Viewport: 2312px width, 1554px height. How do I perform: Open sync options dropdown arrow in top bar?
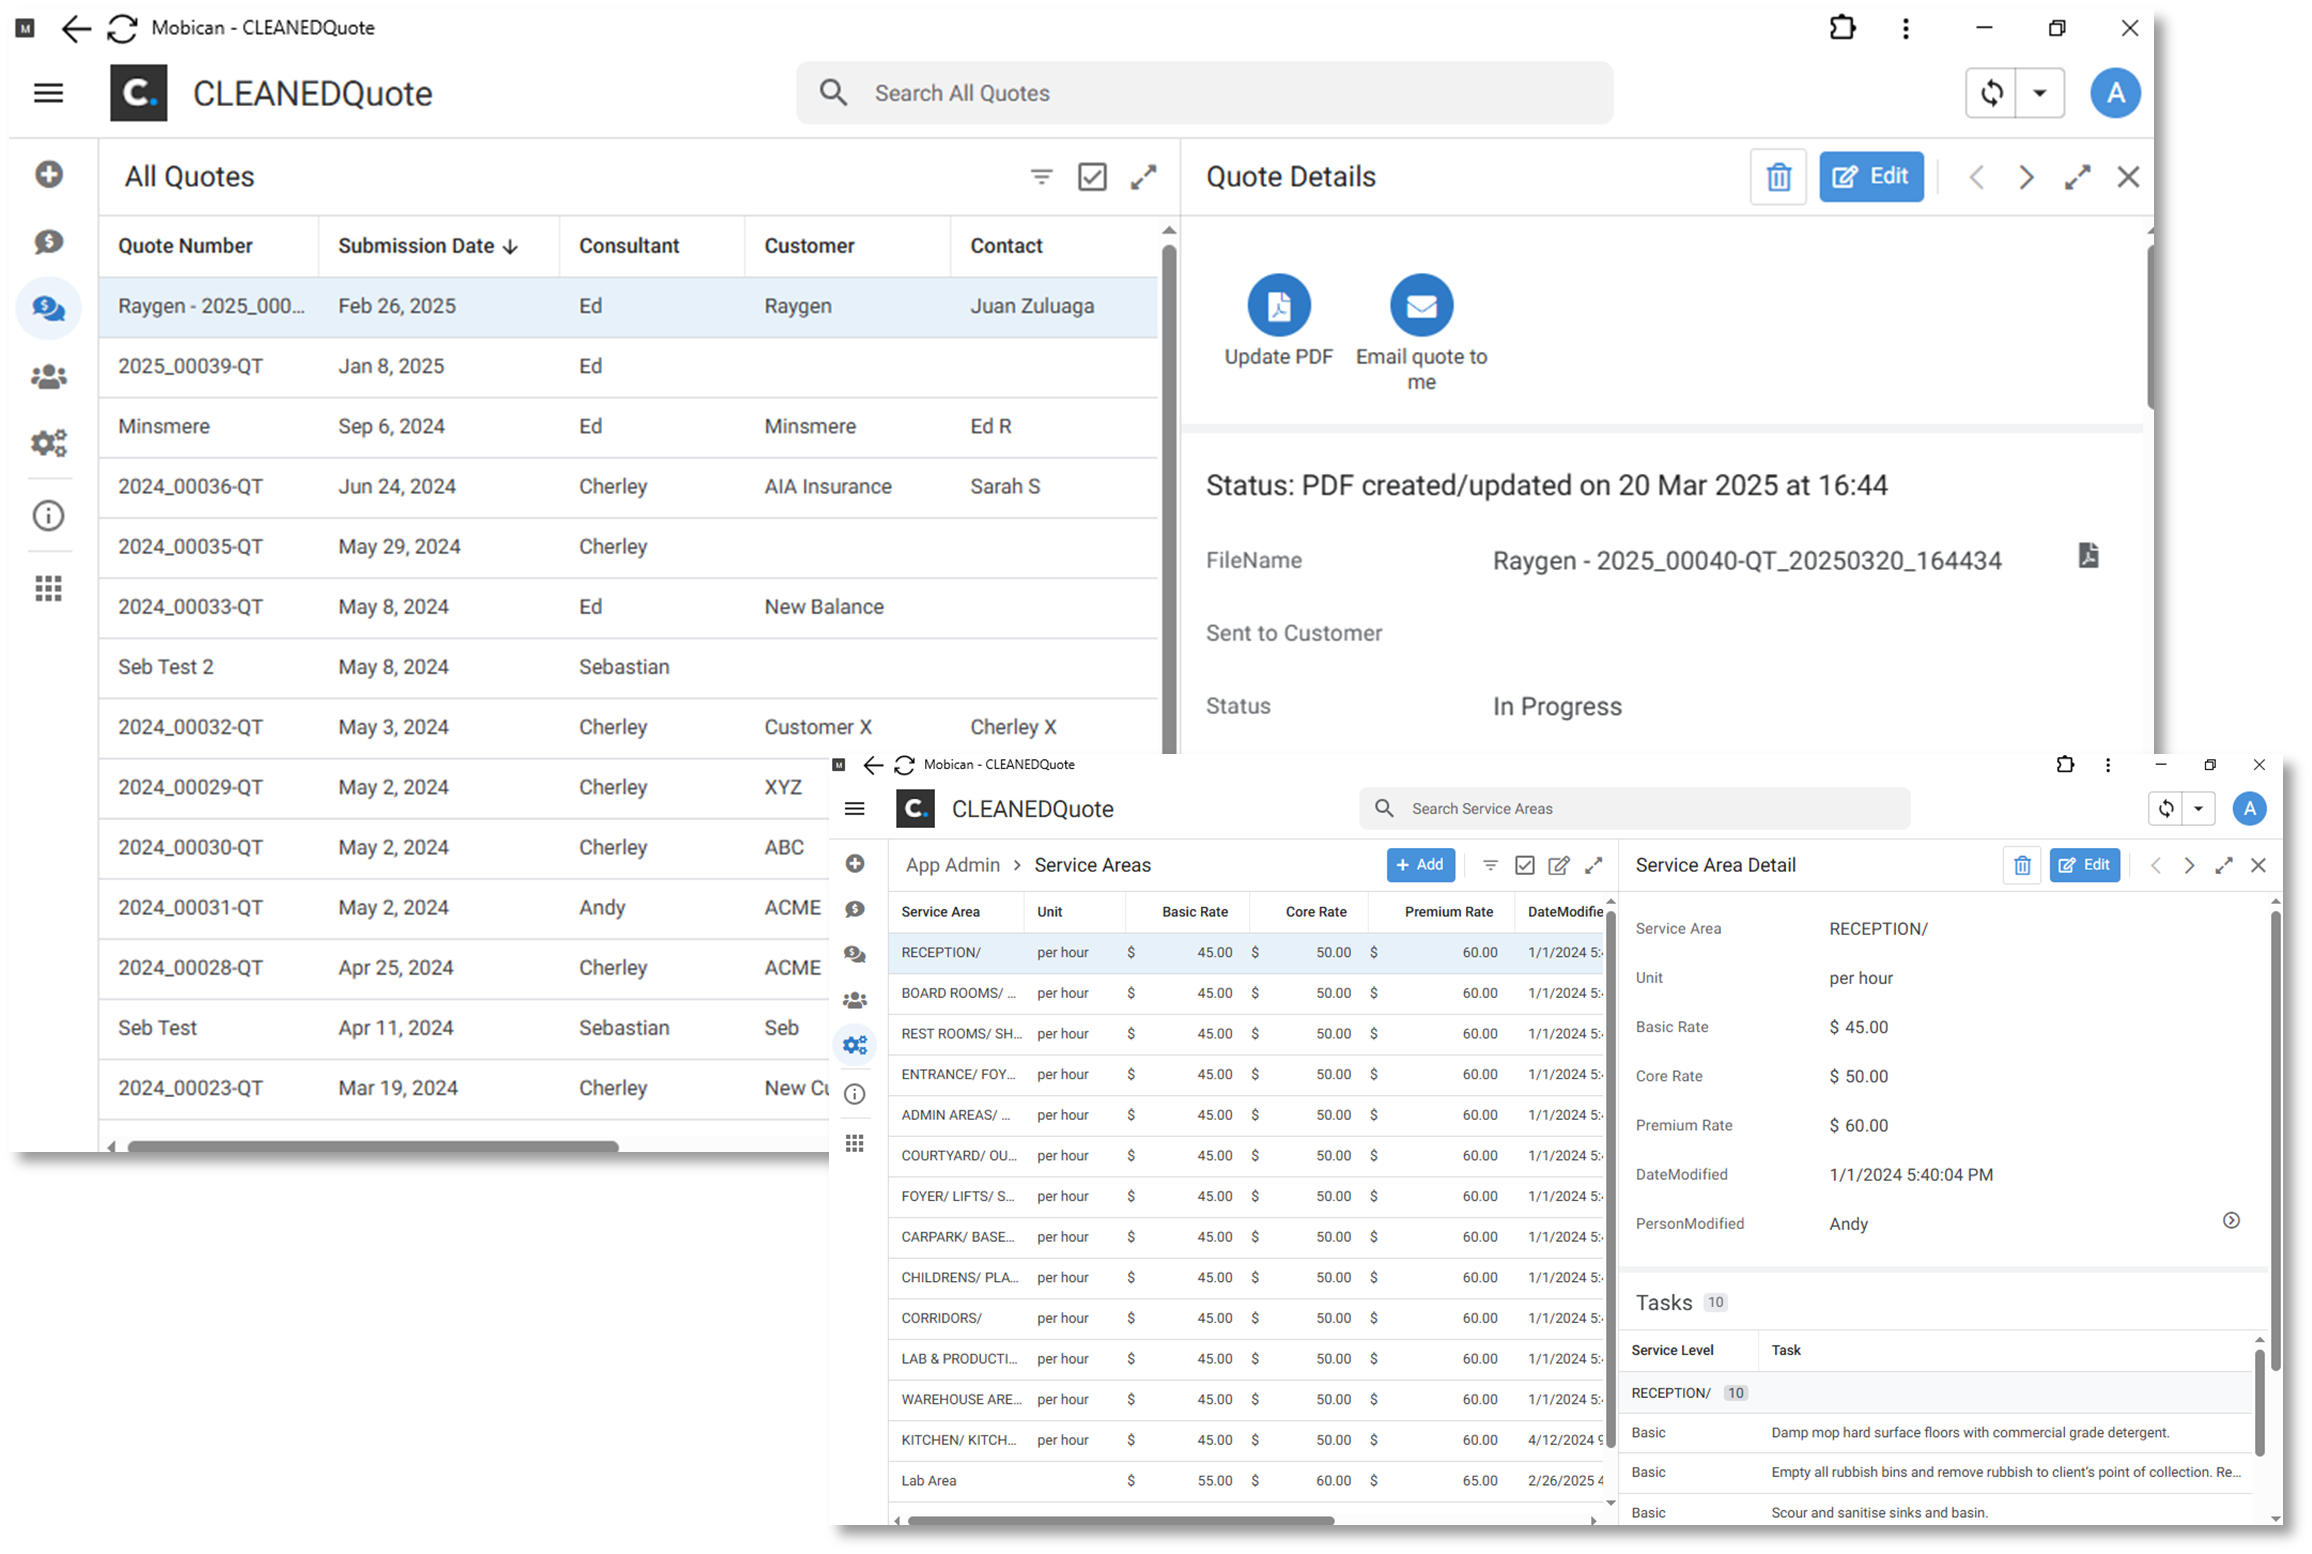pos(2040,93)
